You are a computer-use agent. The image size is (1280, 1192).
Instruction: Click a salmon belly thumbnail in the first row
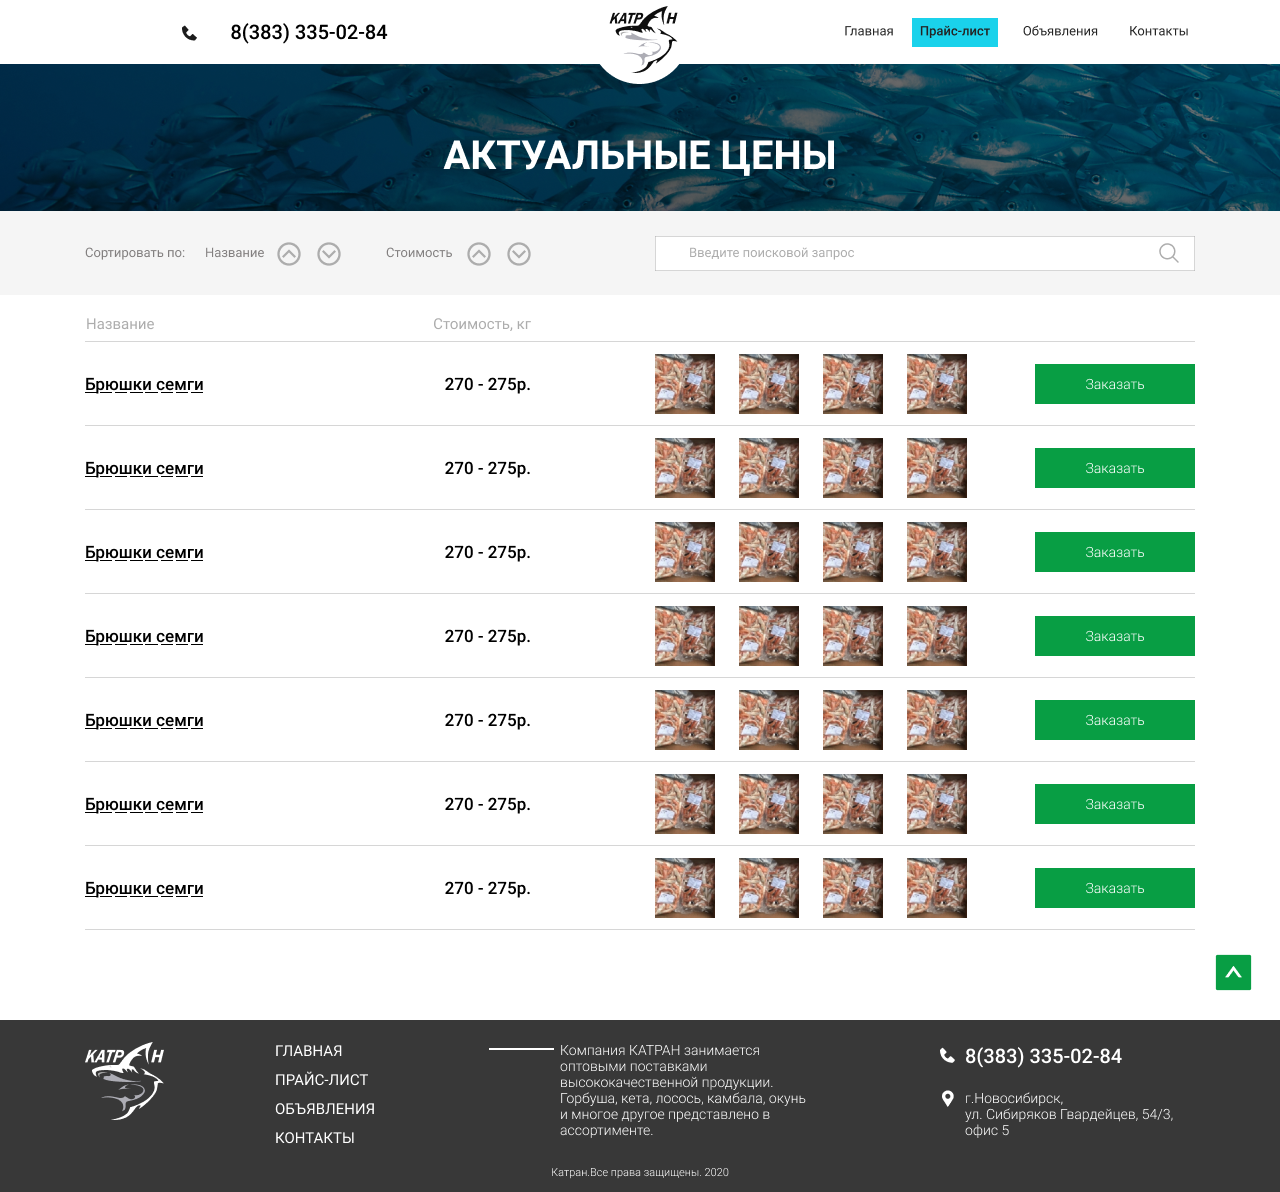click(684, 384)
